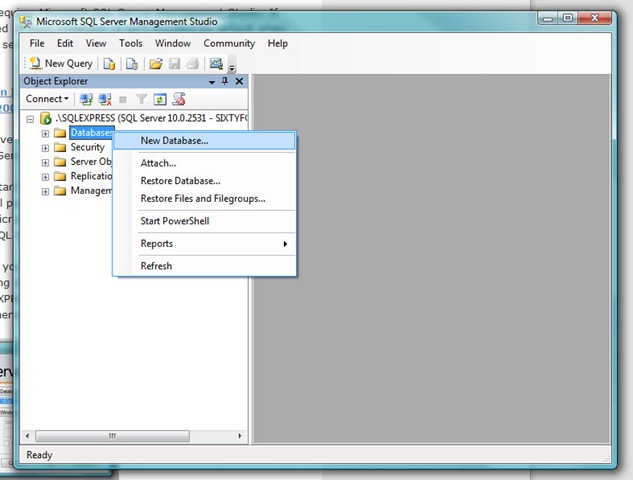Open the Community menu
Image resolution: width=633 pixels, height=480 pixels.
229,44
